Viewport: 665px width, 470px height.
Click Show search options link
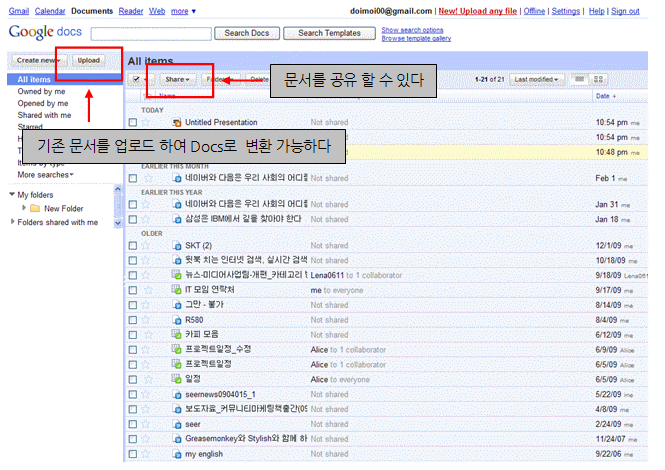tap(412, 30)
